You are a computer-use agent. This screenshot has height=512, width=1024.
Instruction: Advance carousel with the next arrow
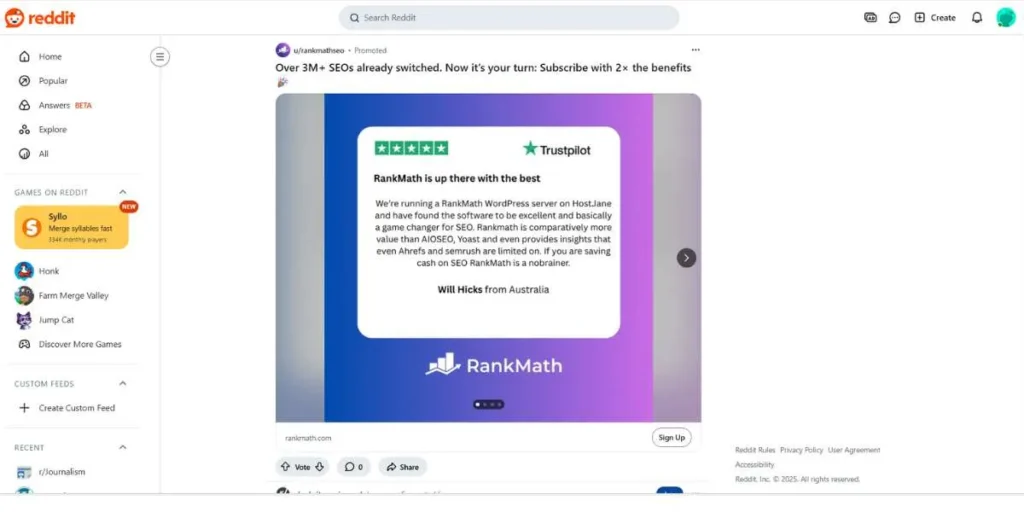pyautogui.click(x=686, y=258)
